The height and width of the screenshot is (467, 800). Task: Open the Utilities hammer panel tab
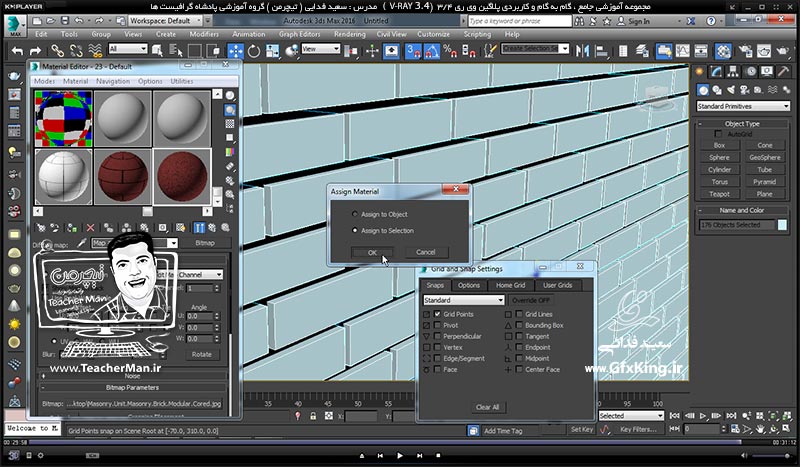coord(784,71)
